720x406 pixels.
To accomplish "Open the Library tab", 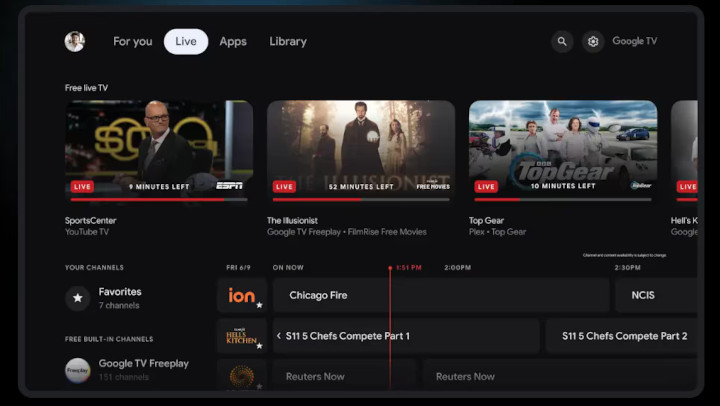I will (x=288, y=42).
